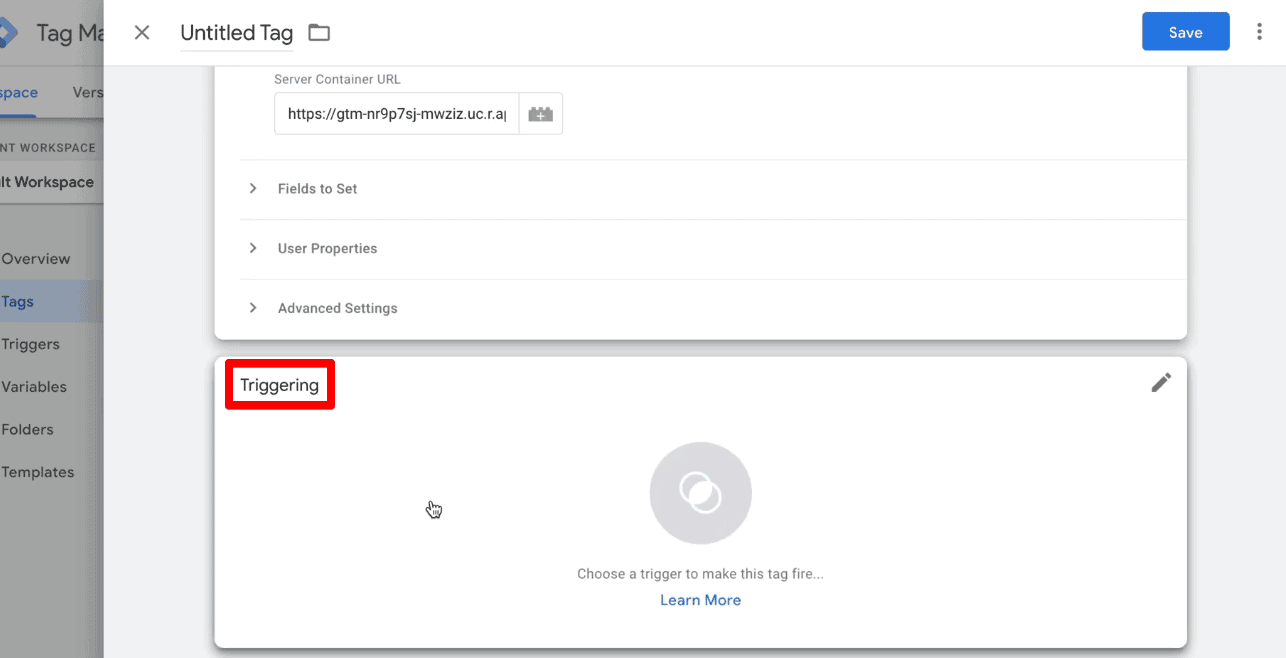Open the folder icon beside Untitled Tag

[319, 33]
